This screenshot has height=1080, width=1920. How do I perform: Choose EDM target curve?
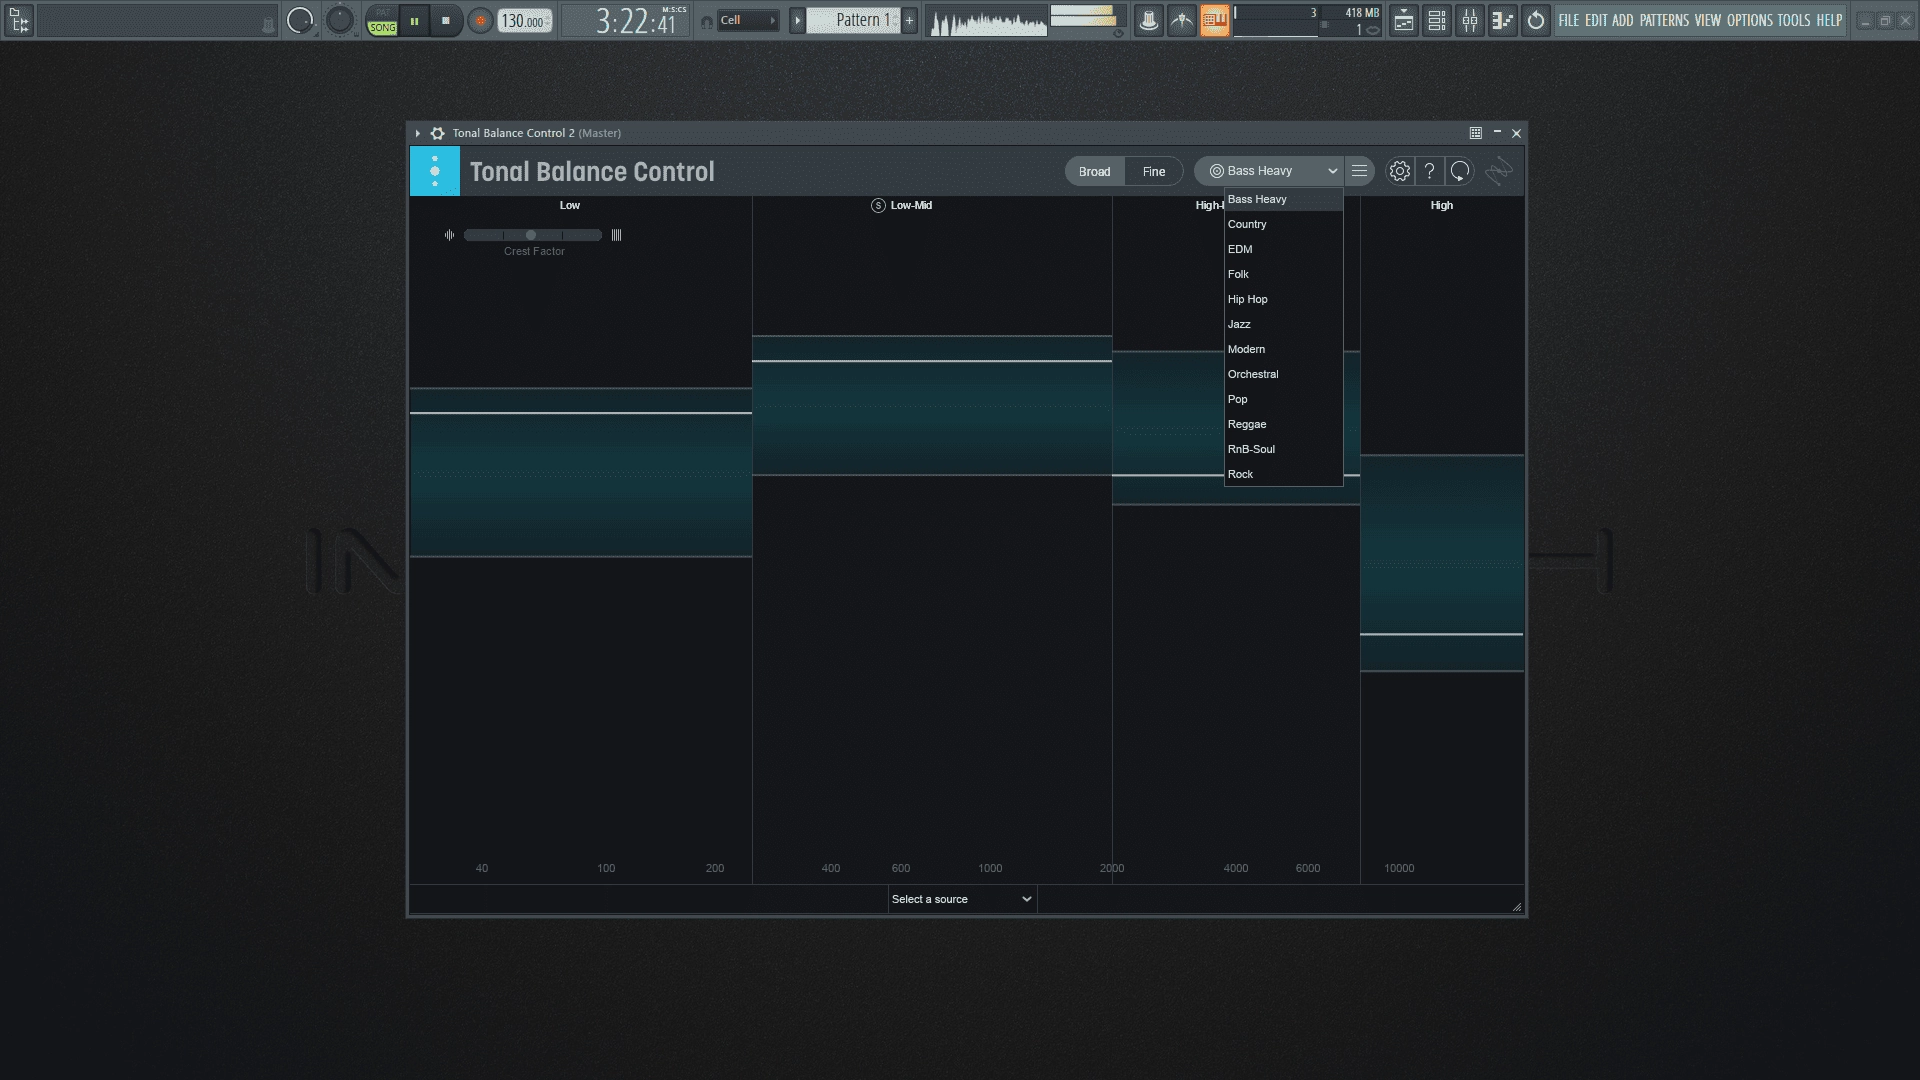[x=1284, y=249]
